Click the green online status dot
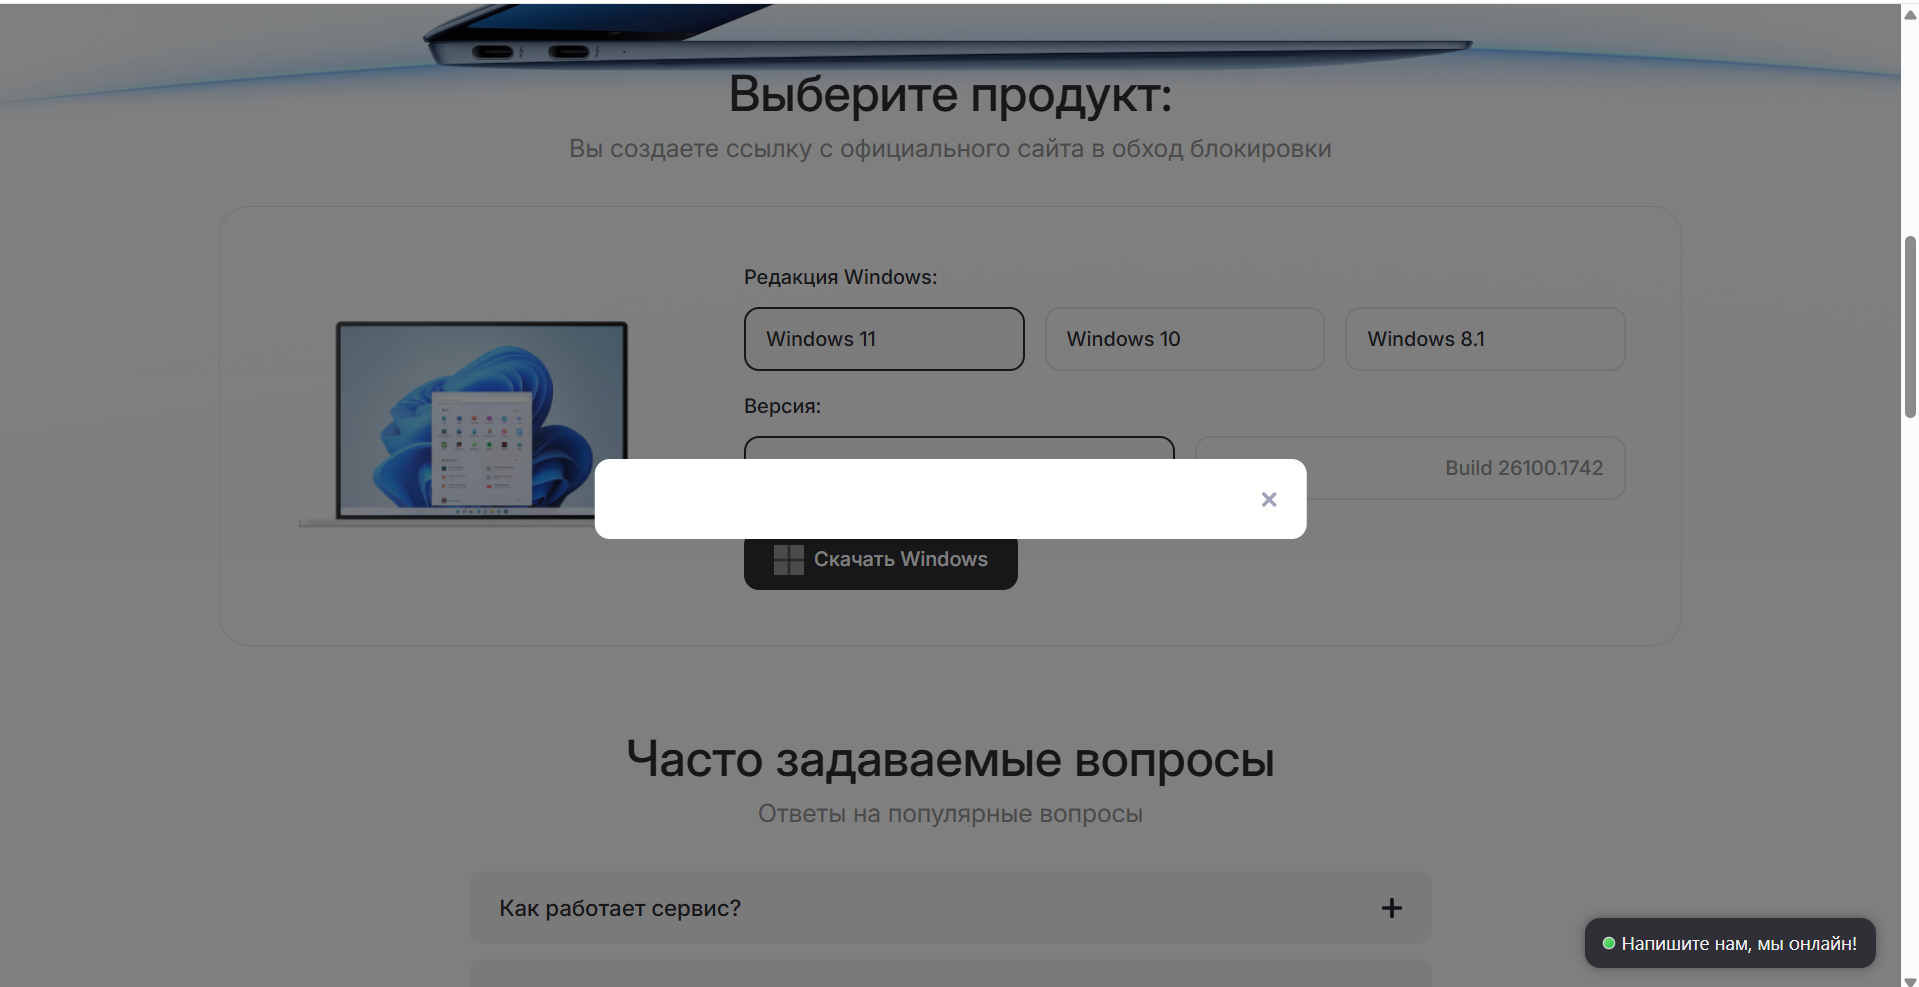The height and width of the screenshot is (987, 1919). click(1608, 943)
